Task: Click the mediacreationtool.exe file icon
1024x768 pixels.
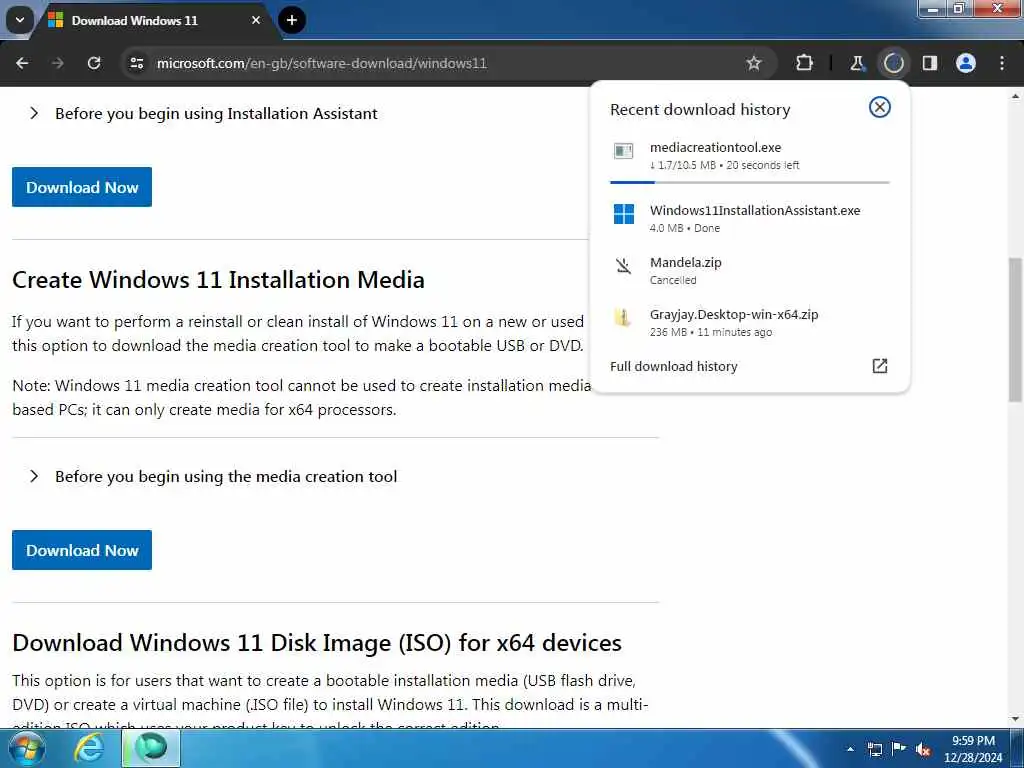Action: pos(624,152)
